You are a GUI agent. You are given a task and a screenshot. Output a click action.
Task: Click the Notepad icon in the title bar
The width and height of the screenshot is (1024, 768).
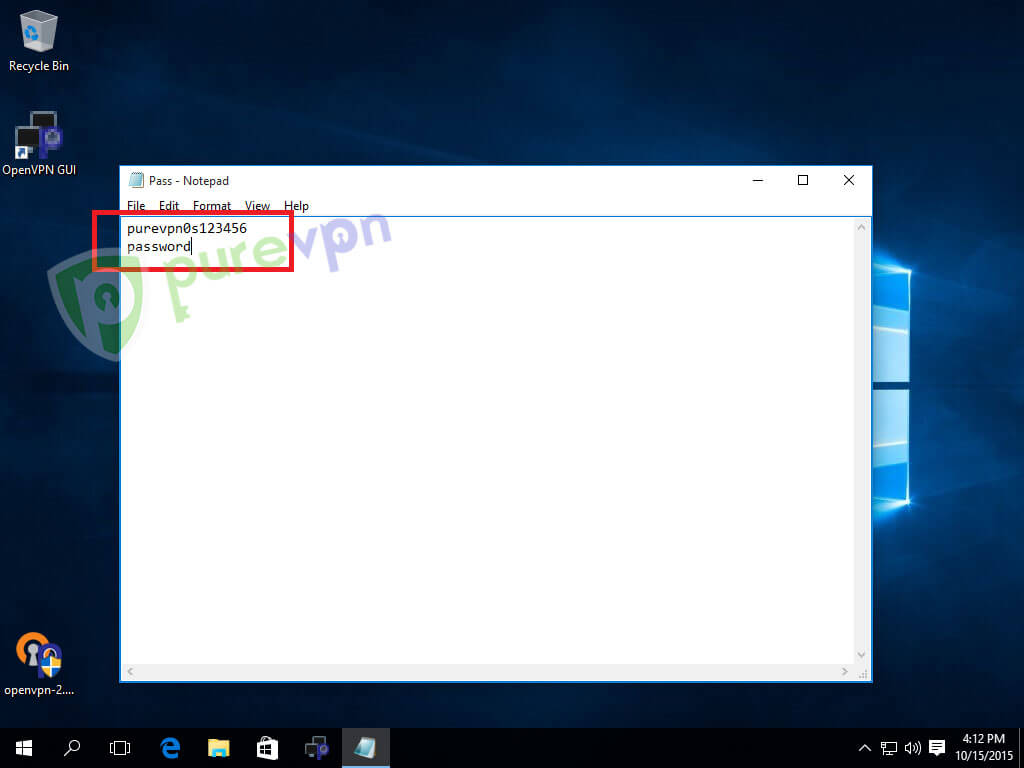click(x=136, y=180)
